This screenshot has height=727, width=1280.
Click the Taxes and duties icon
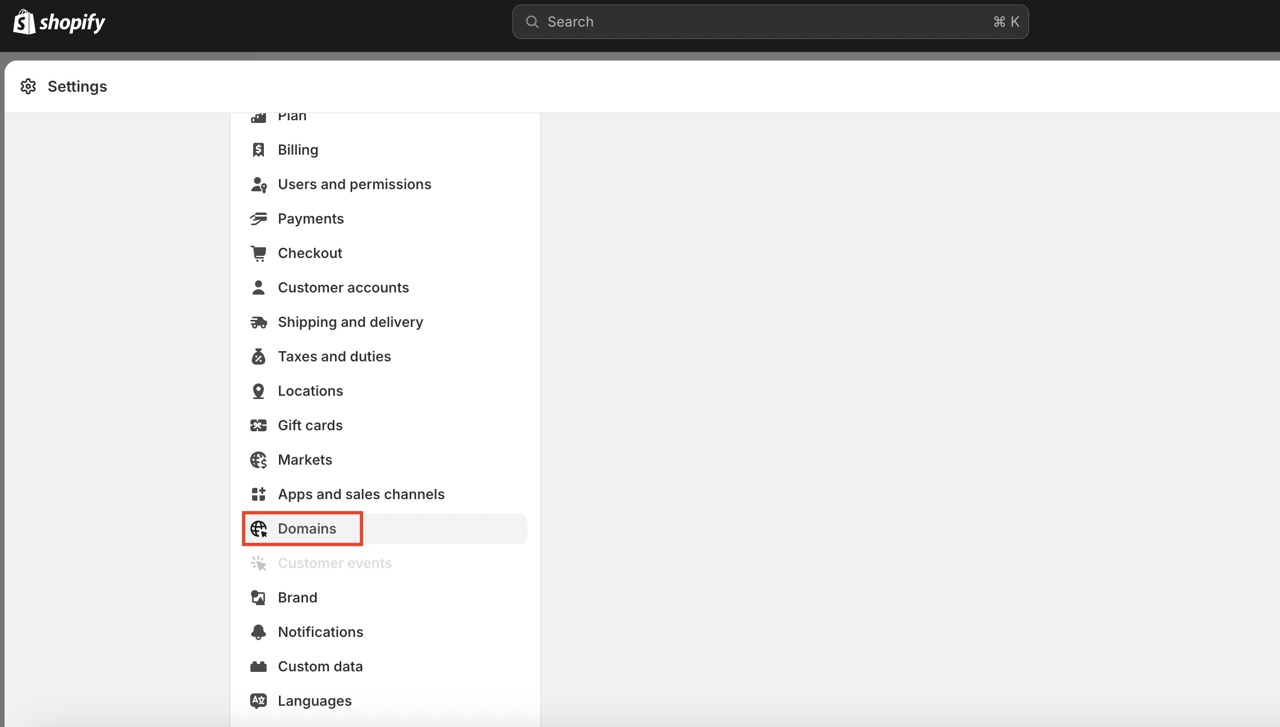(x=259, y=357)
